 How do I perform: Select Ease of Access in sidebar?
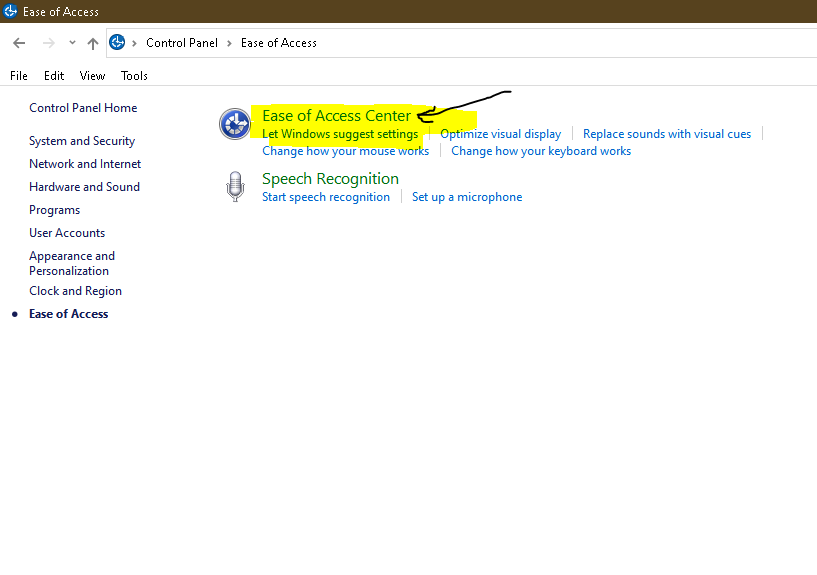69,314
